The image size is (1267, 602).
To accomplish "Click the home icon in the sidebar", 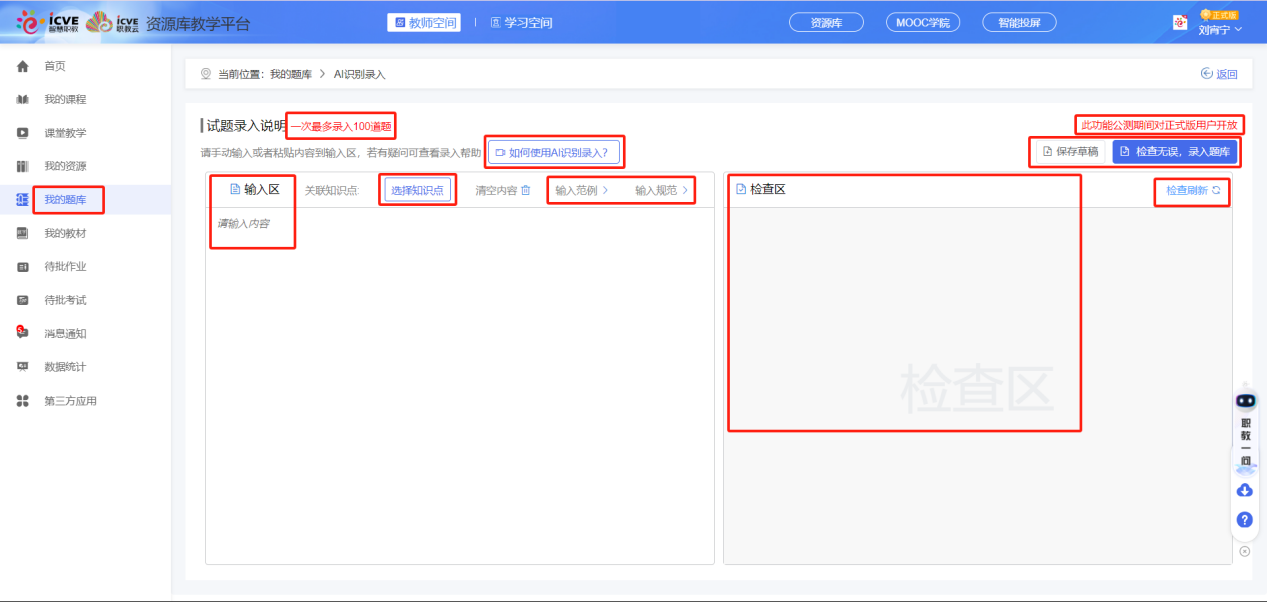I will click(22, 66).
